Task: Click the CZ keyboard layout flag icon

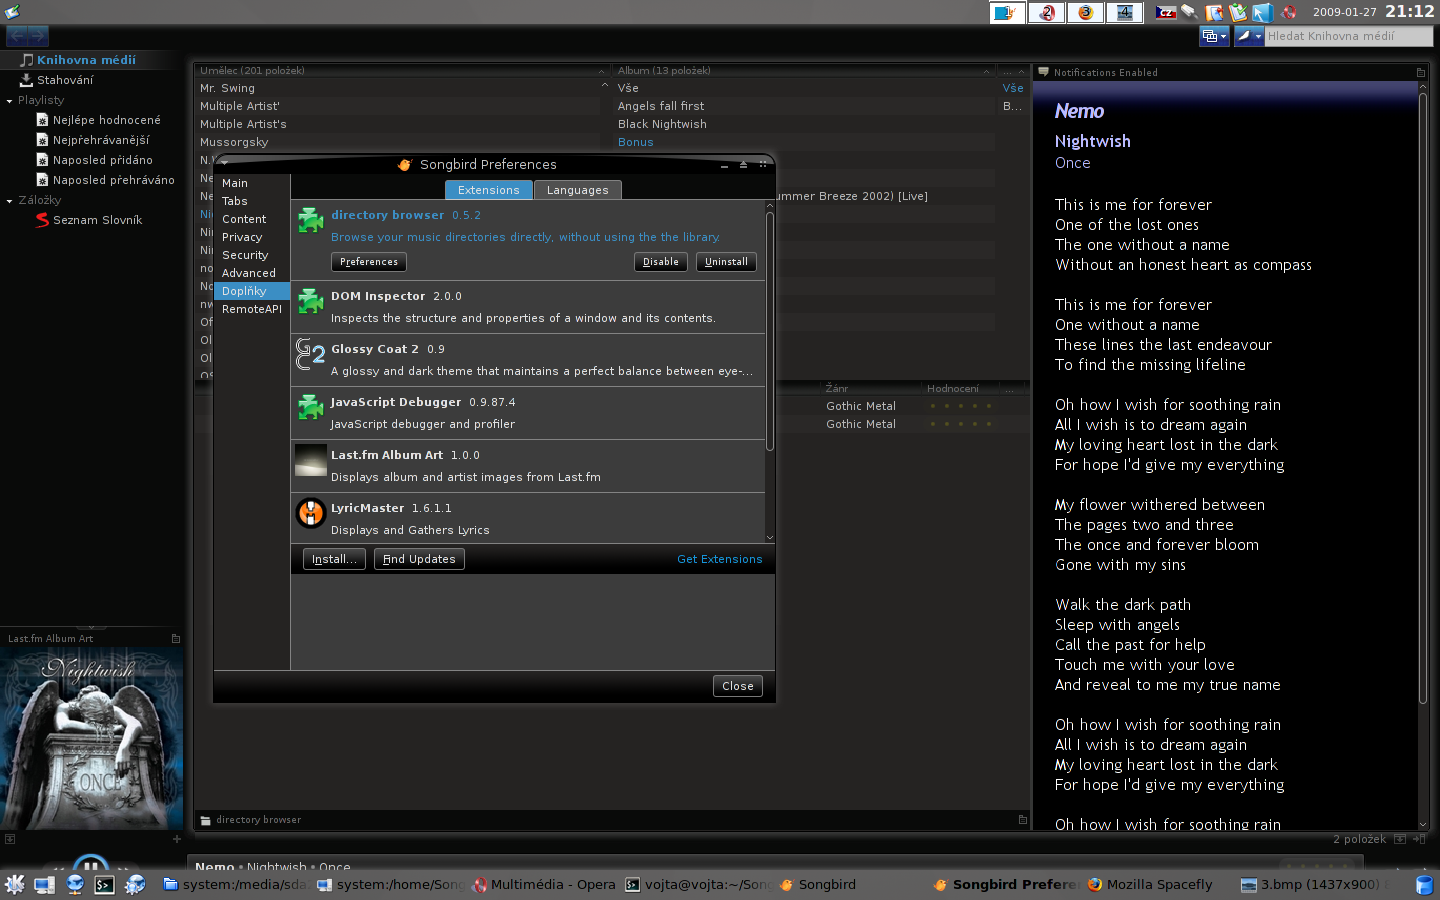Action: (x=1166, y=12)
